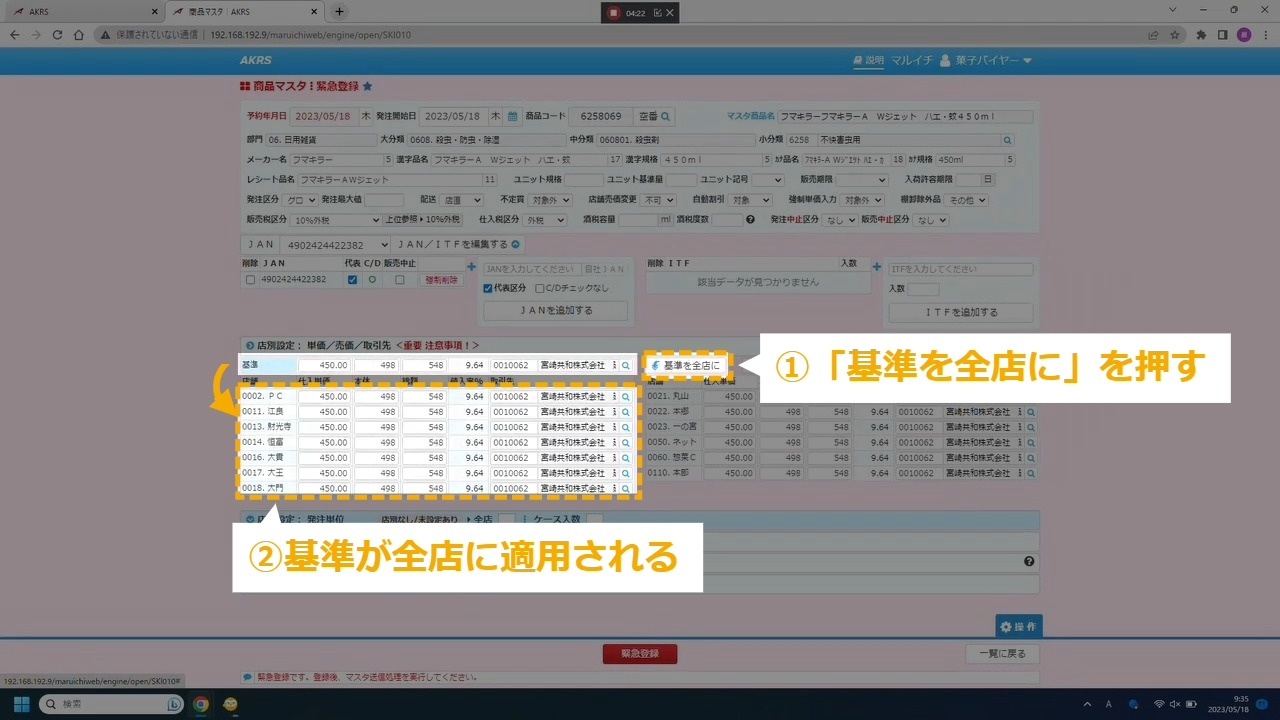This screenshot has height=720, width=1280.
Task: Enable the C/Dチェックなし checkbox
Action: click(x=540, y=288)
